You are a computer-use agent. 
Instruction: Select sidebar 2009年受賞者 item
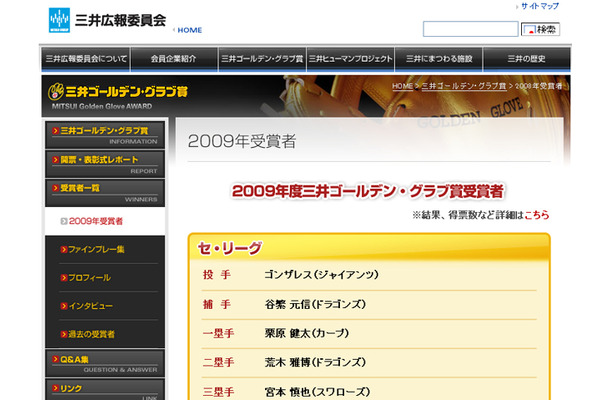coord(105,221)
